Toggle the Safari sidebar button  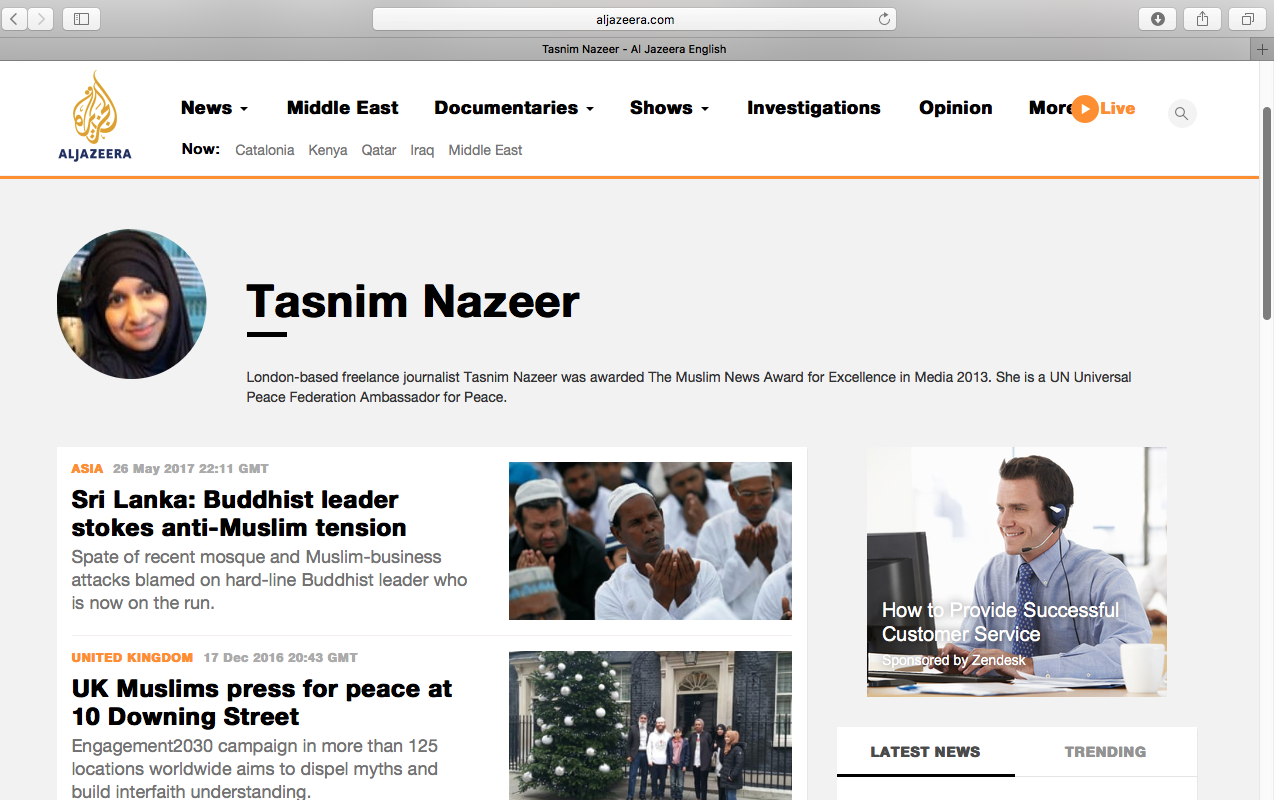[x=81, y=19]
